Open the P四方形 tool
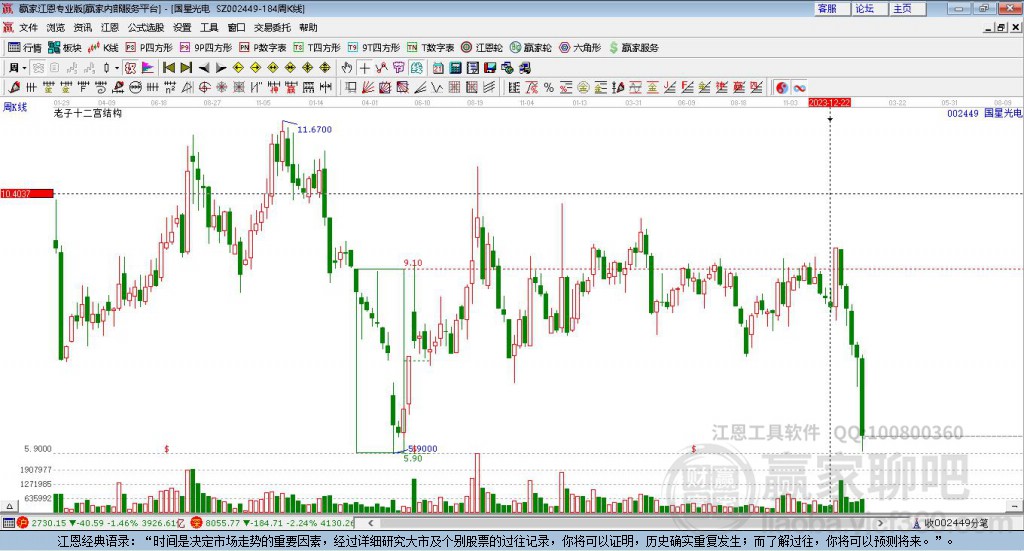Image resolution: width=1024 pixels, height=551 pixels. (149, 48)
